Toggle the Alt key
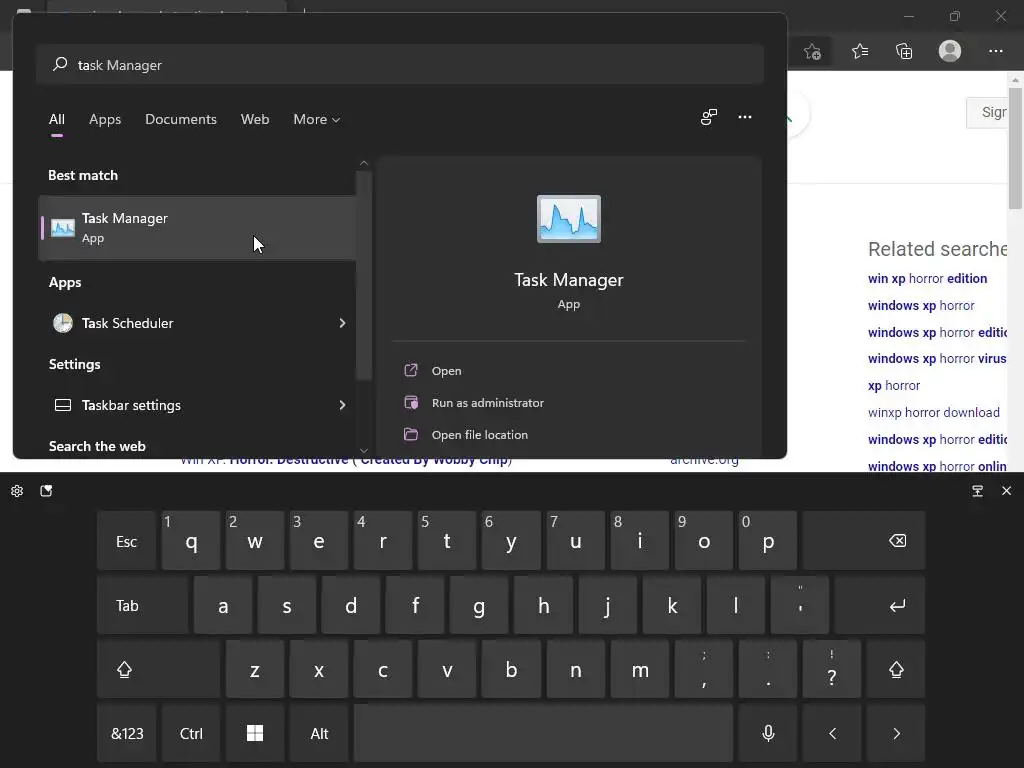Screen dimensions: 1024x768 (x=319, y=733)
